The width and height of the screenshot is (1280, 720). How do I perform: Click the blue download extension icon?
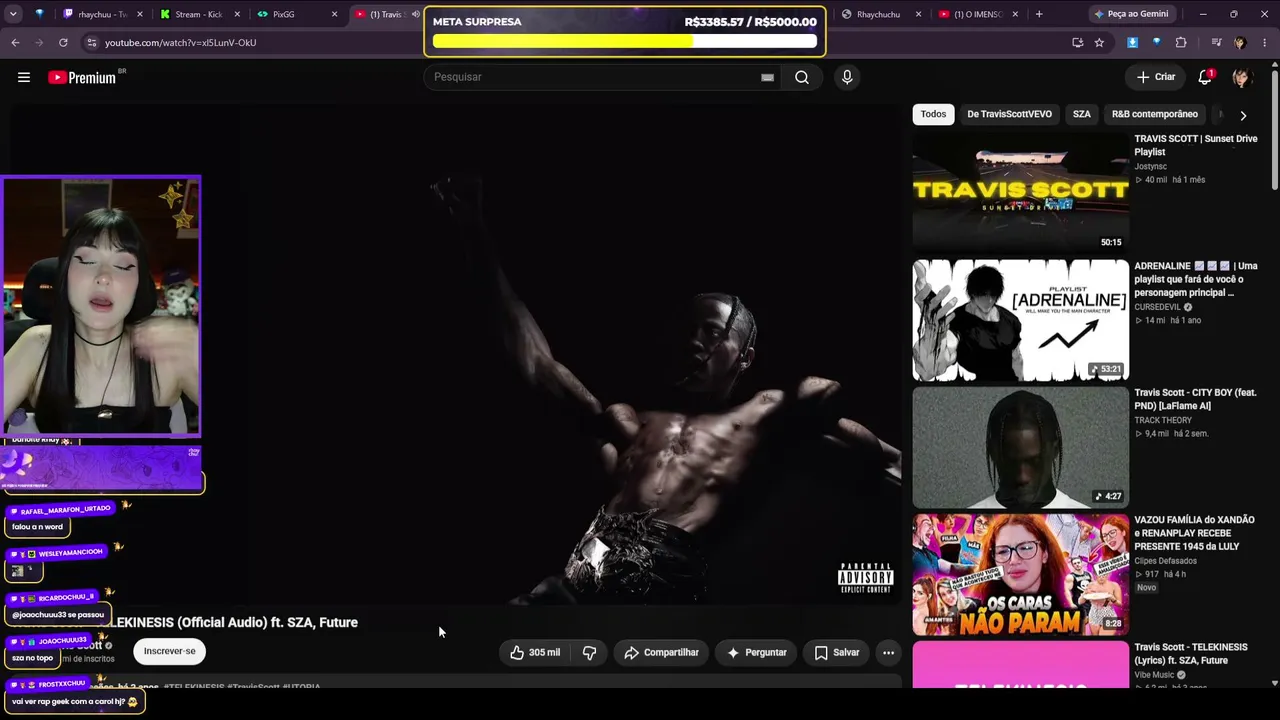[1132, 42]
